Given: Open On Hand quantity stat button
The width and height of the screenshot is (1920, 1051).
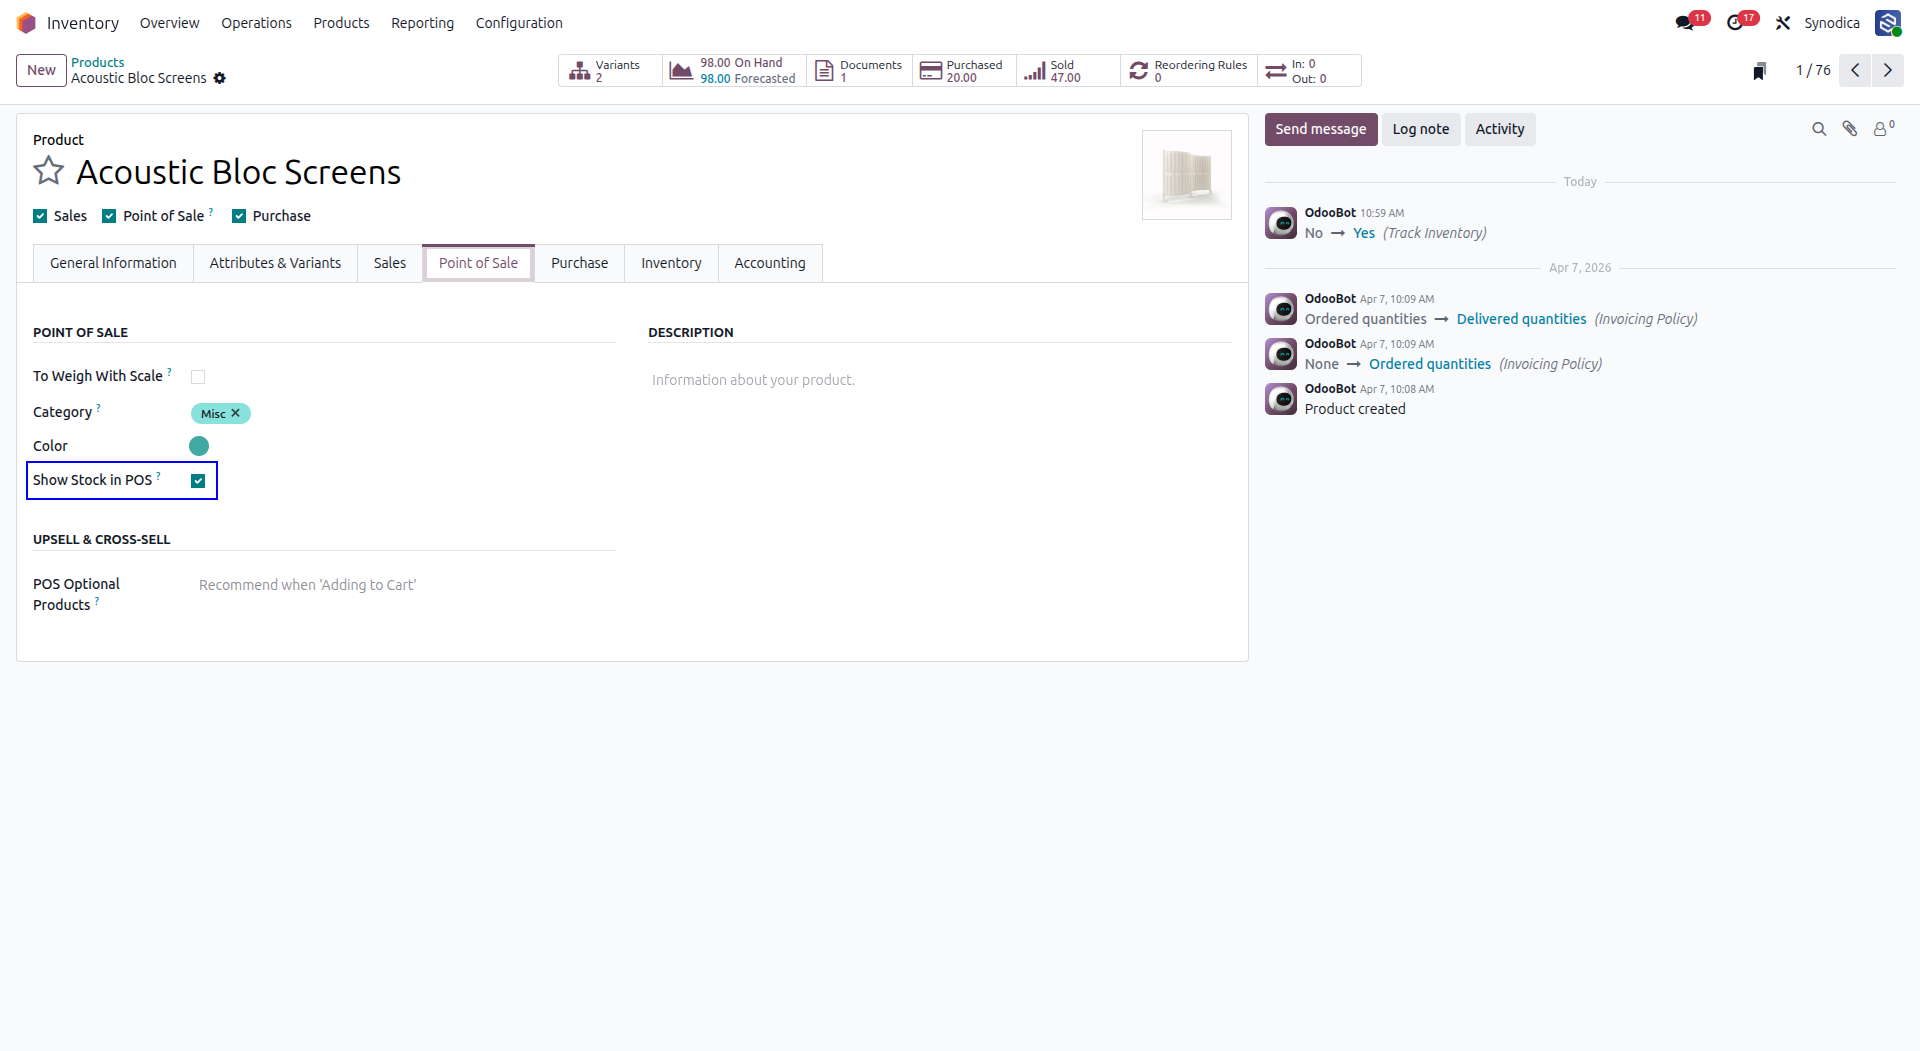Looking at the screenshot, I should 734,71.
